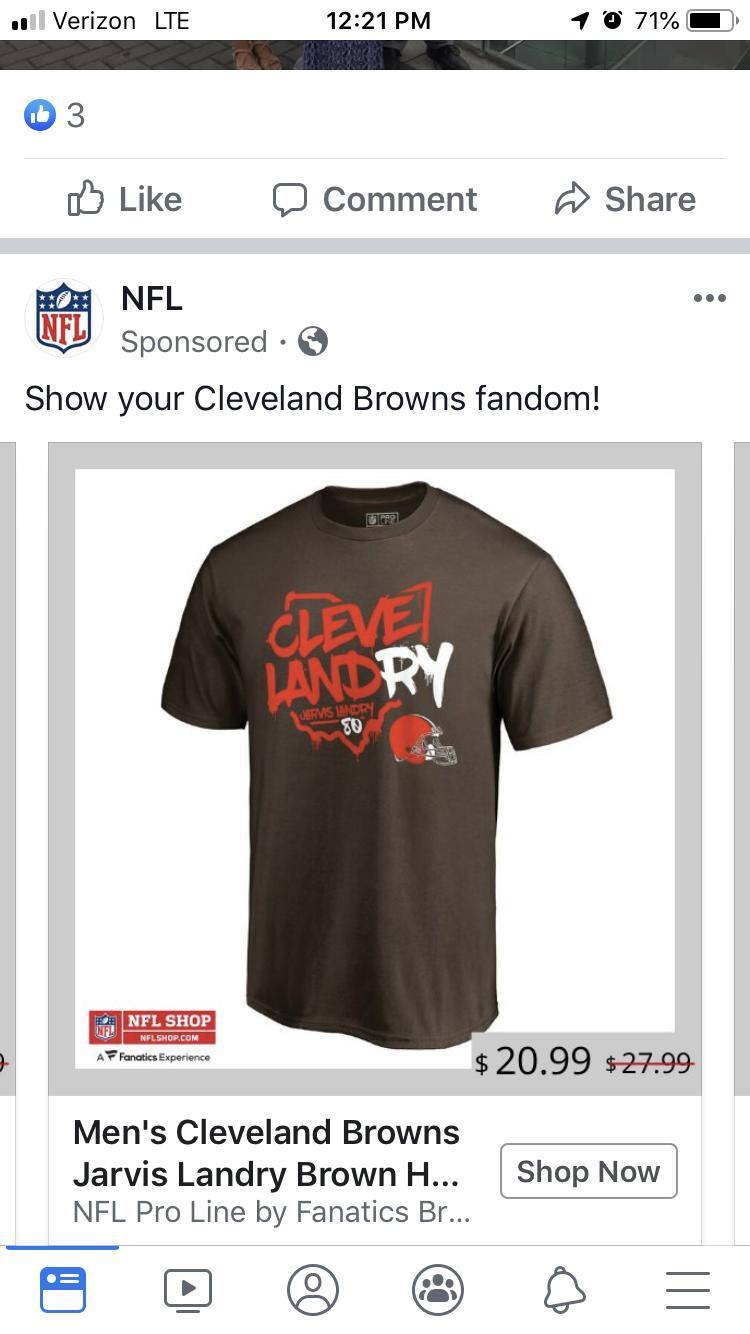Like the post above the ad
Screen dimensions: 750x1334
[x=125, y=199]
